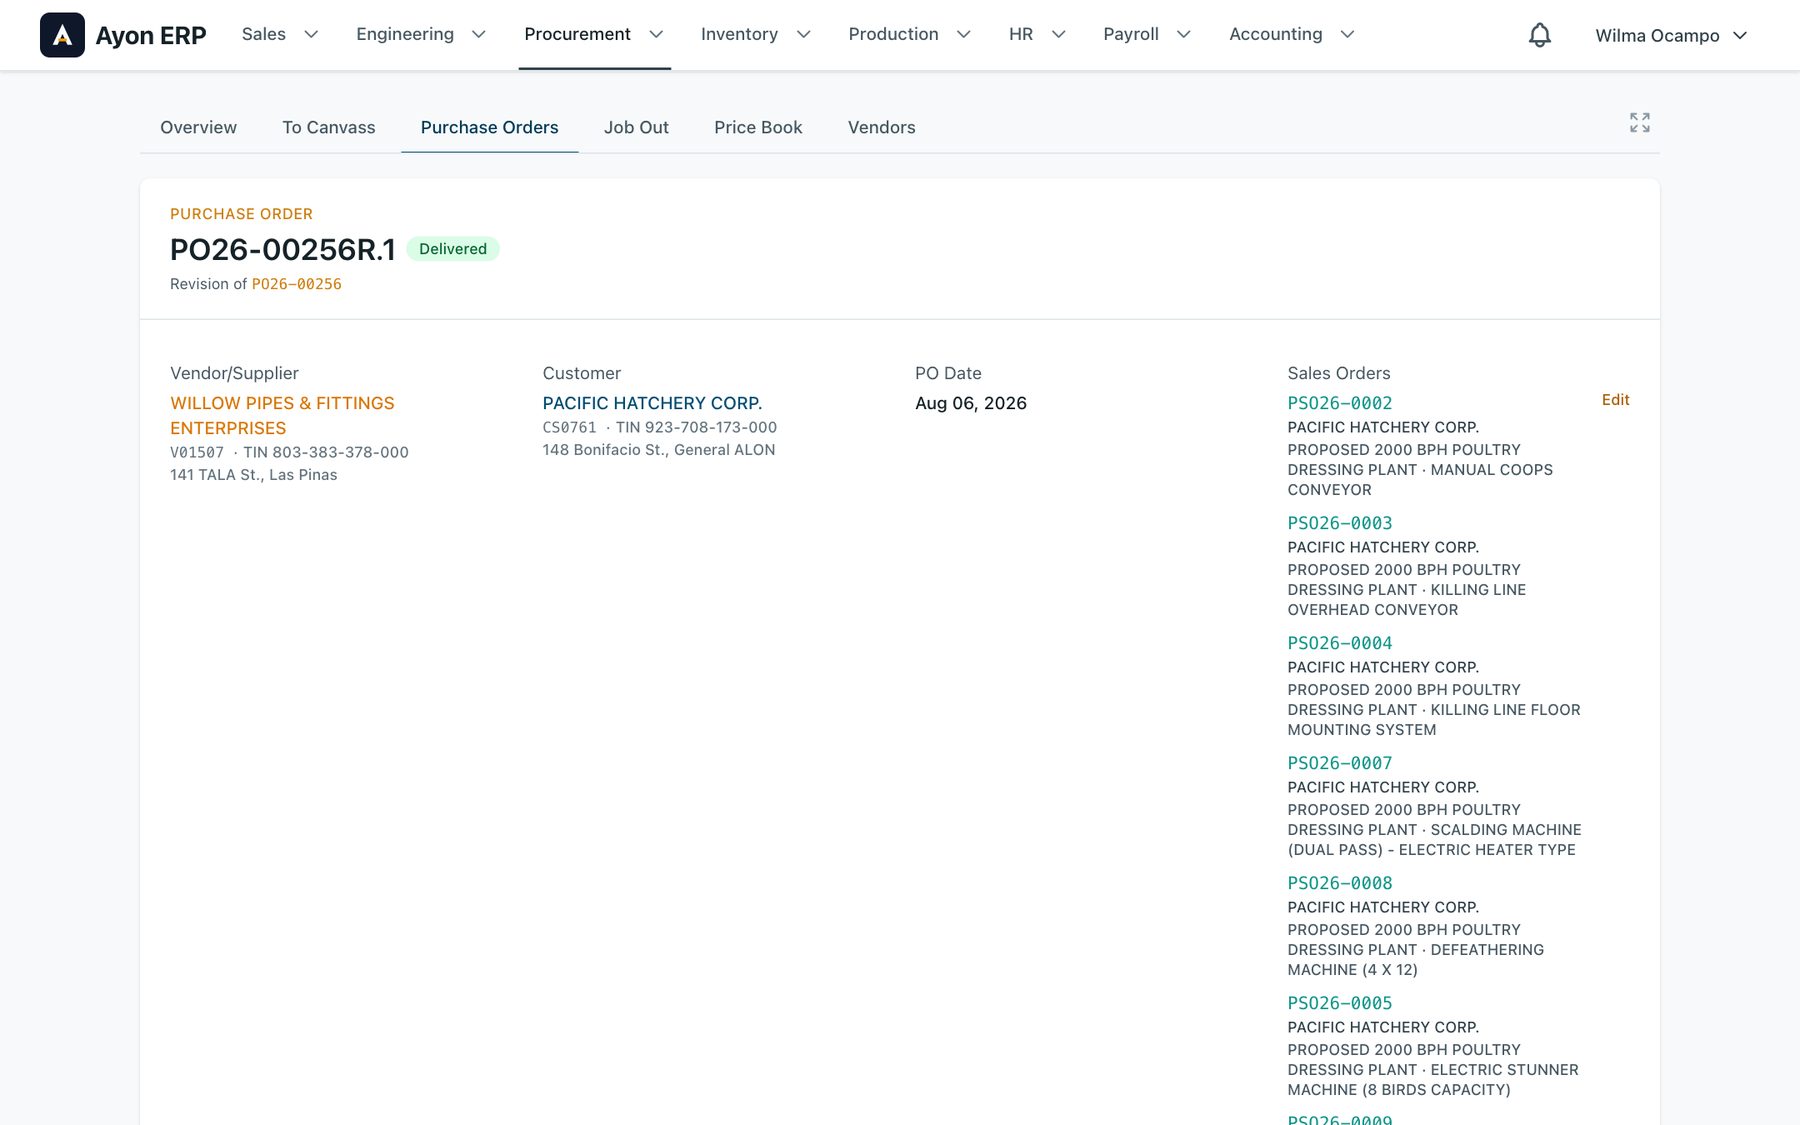Open the Accounting menu

[x=1276, y=34]
